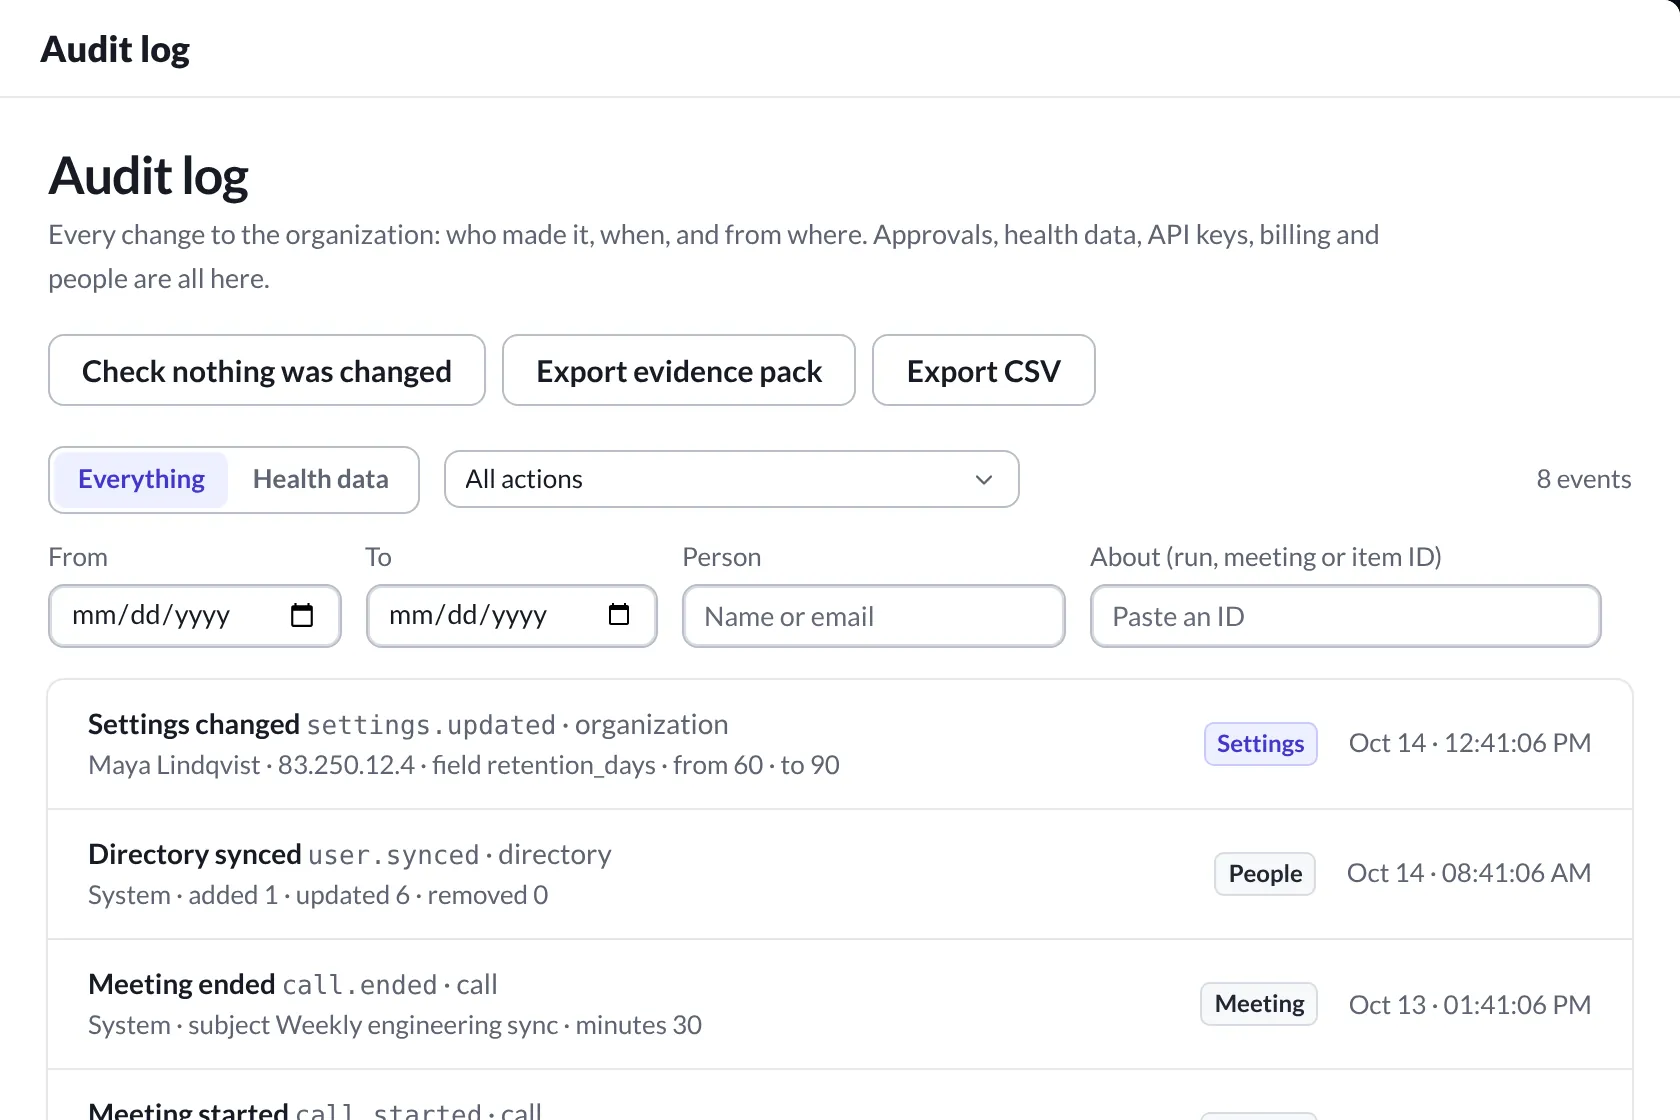1680x1120 pixels.
Task: Switch to the Health data filter tab
Action: 320,479
